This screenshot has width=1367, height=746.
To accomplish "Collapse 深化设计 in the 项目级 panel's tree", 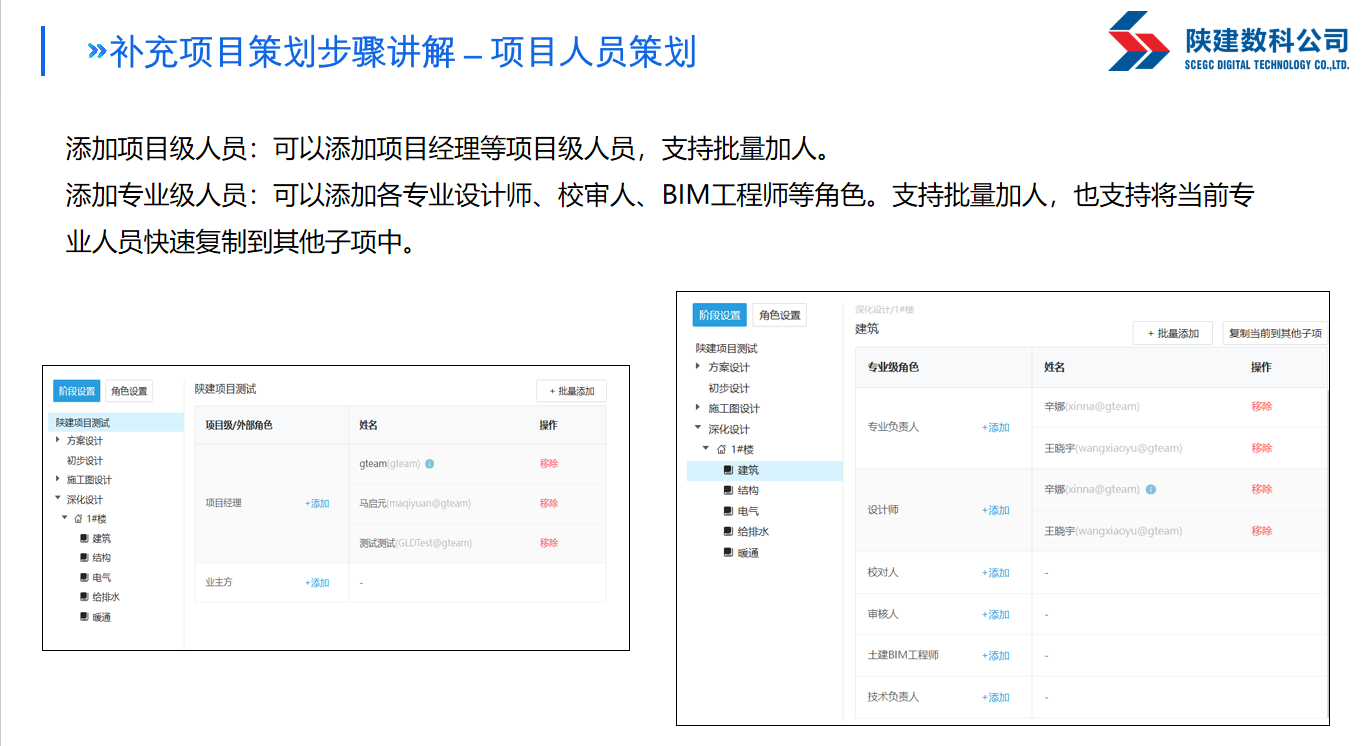I will [58, 499].
